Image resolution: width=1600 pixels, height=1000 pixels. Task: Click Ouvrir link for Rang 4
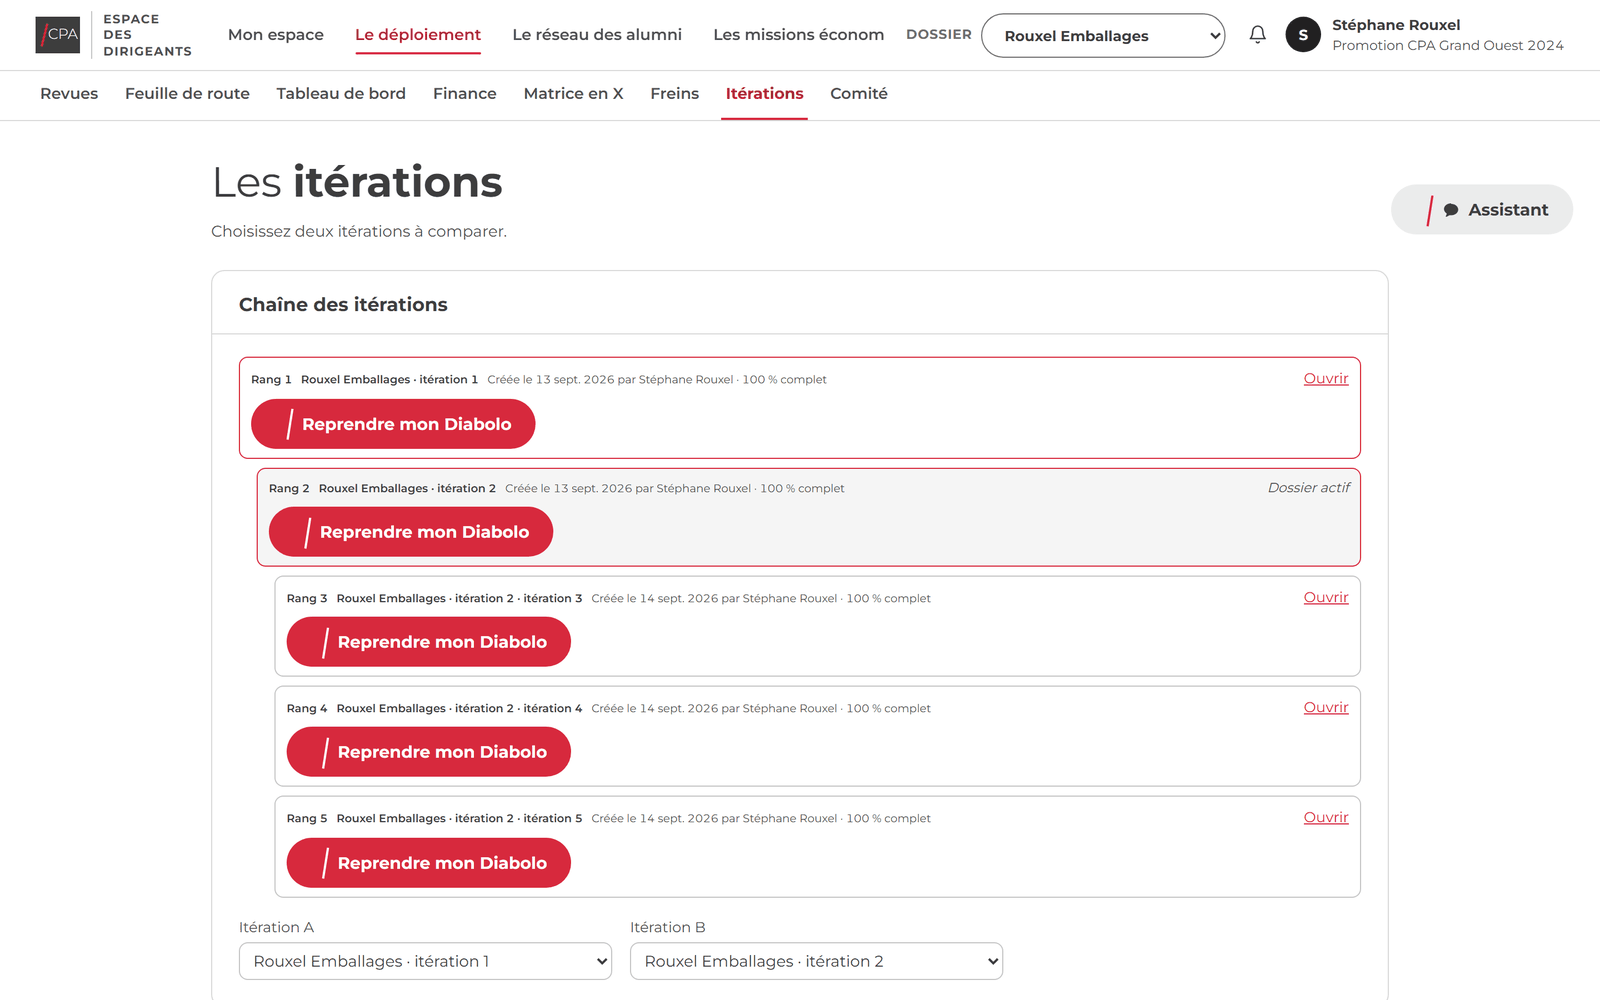tap(1326, 708)
